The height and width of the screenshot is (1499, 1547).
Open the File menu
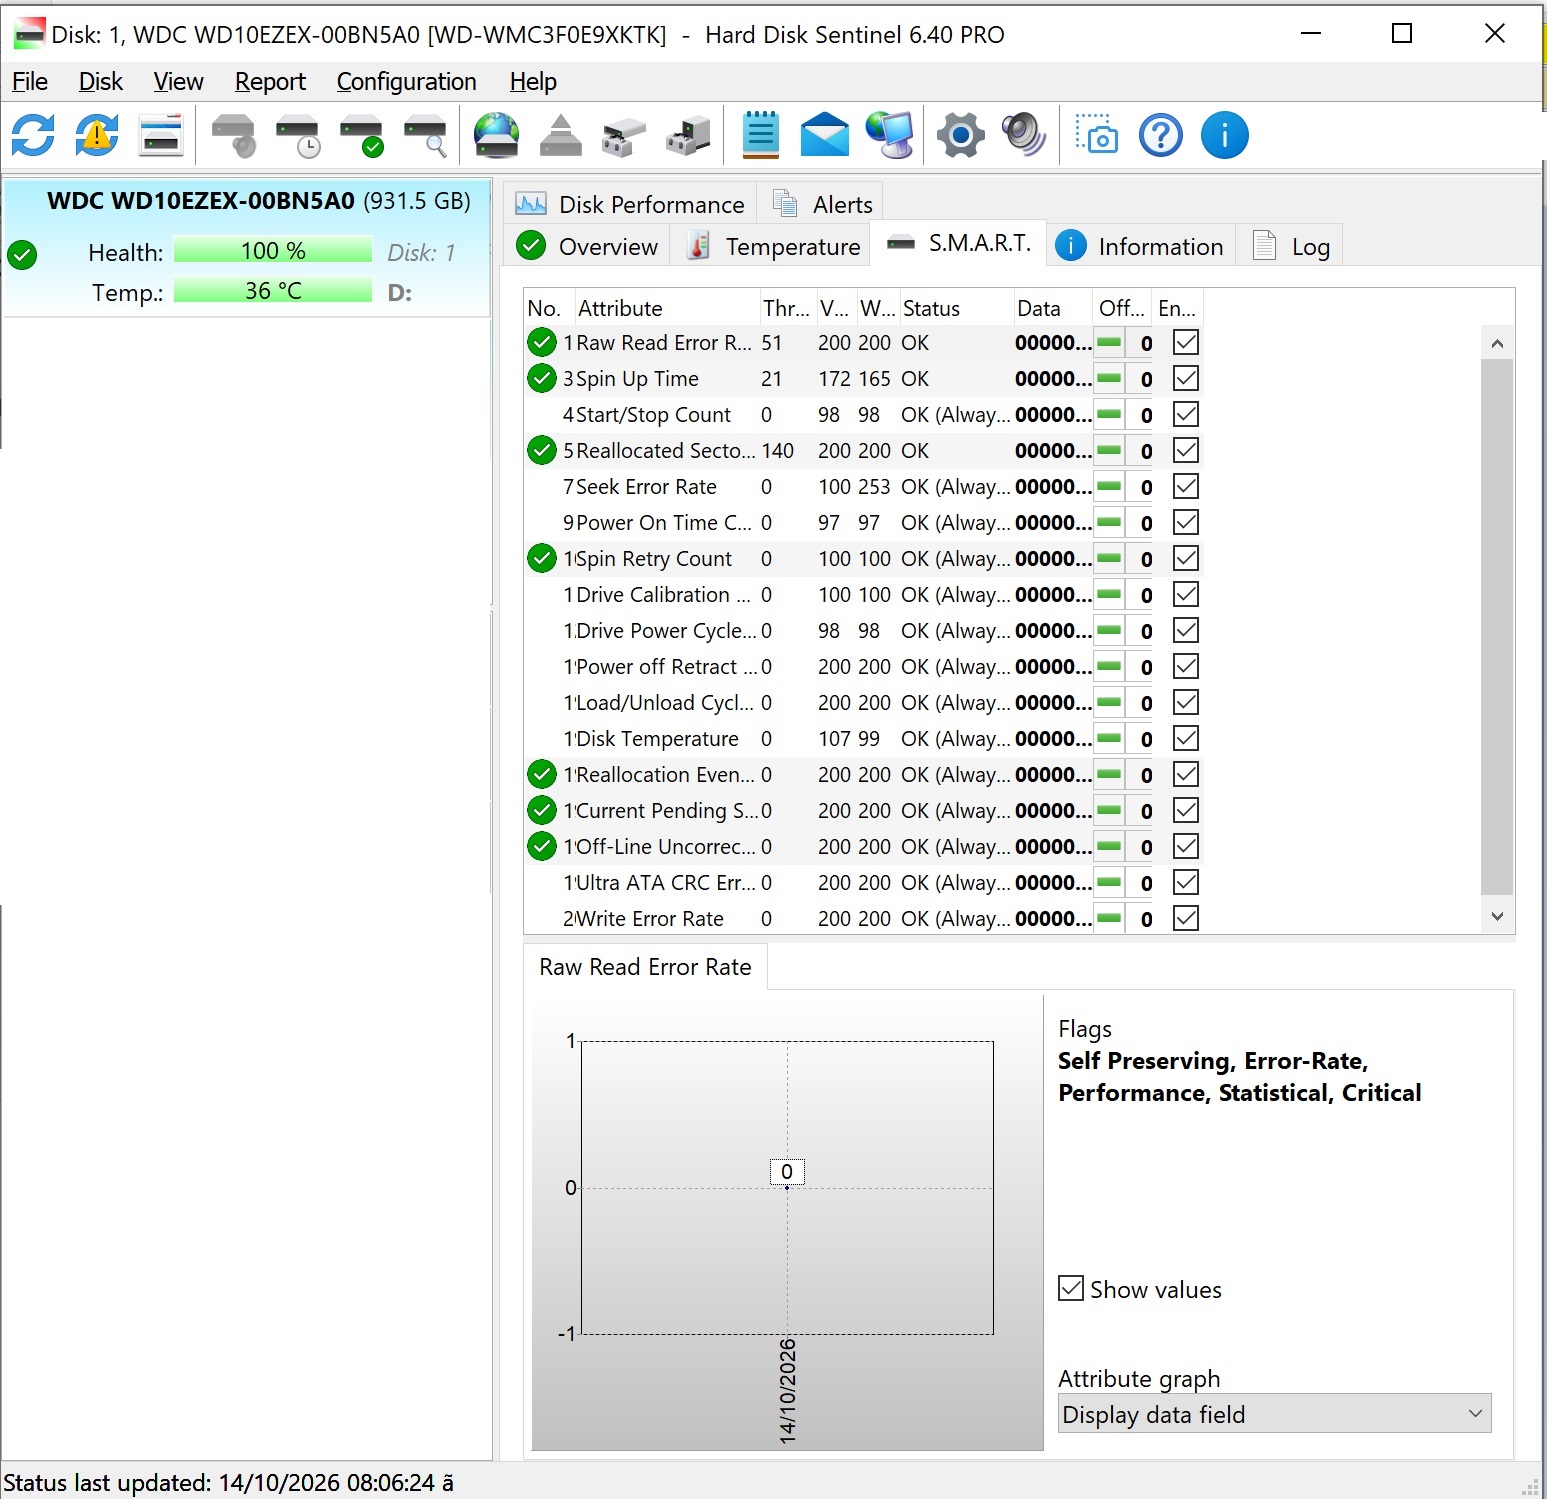(30, 81)
